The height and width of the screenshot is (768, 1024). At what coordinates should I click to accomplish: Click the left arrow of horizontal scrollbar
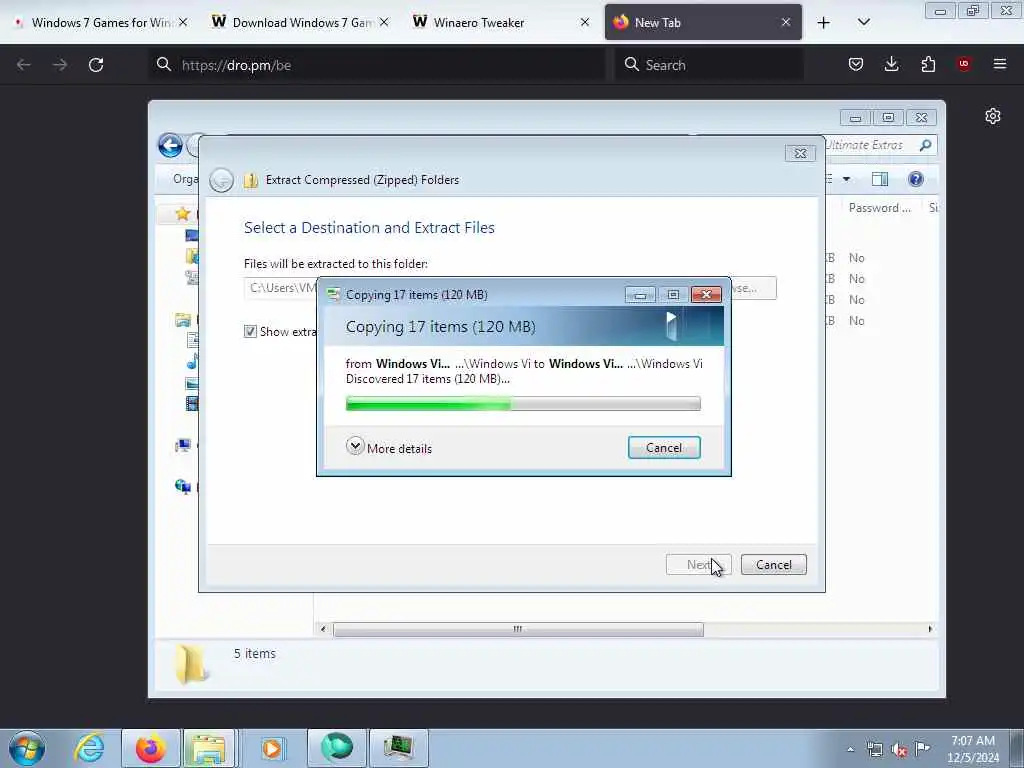click(323, 629)
